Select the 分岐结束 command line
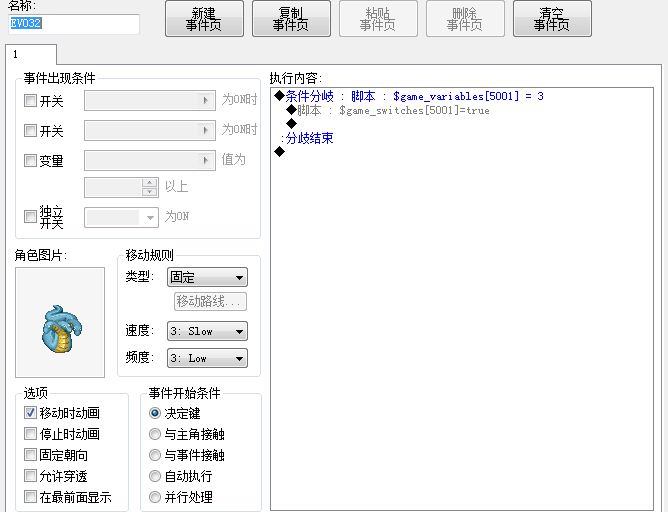This screenshot has width=668, height=512. coord(307,138)
